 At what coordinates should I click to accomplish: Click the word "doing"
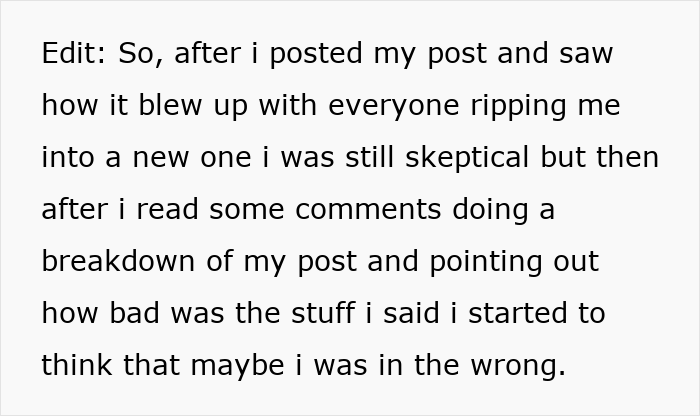pos(488,210)
